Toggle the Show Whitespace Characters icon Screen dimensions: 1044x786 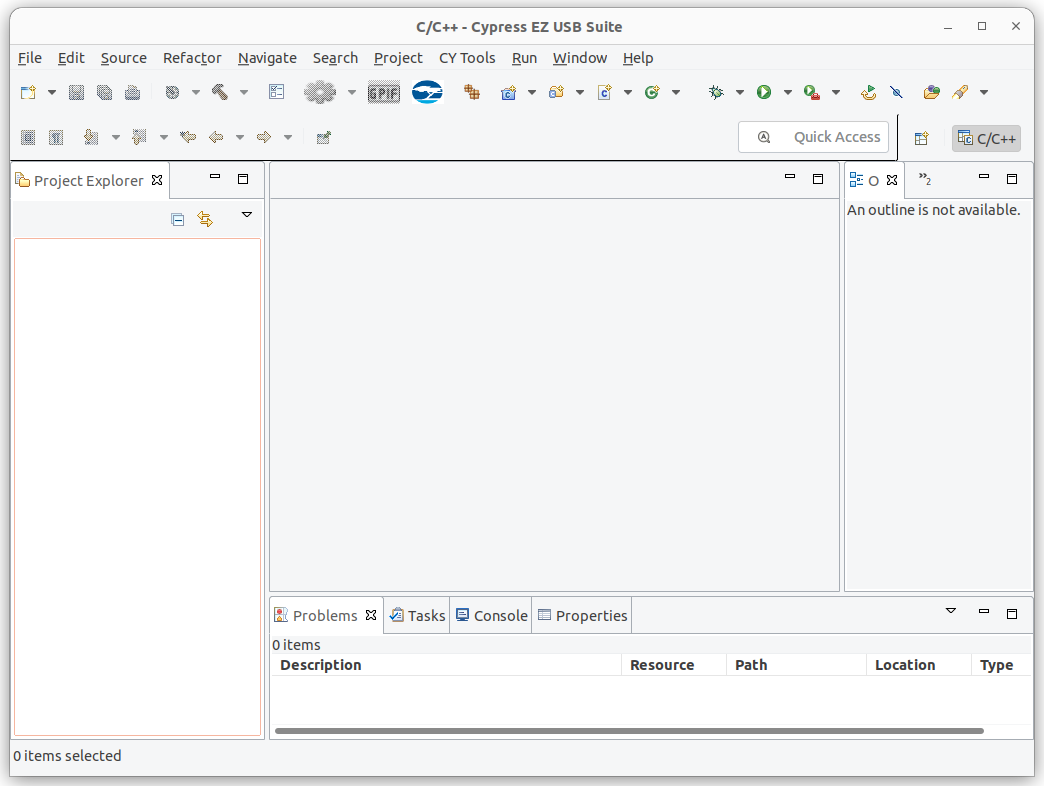pyautogui.click(x=56, y=137)
